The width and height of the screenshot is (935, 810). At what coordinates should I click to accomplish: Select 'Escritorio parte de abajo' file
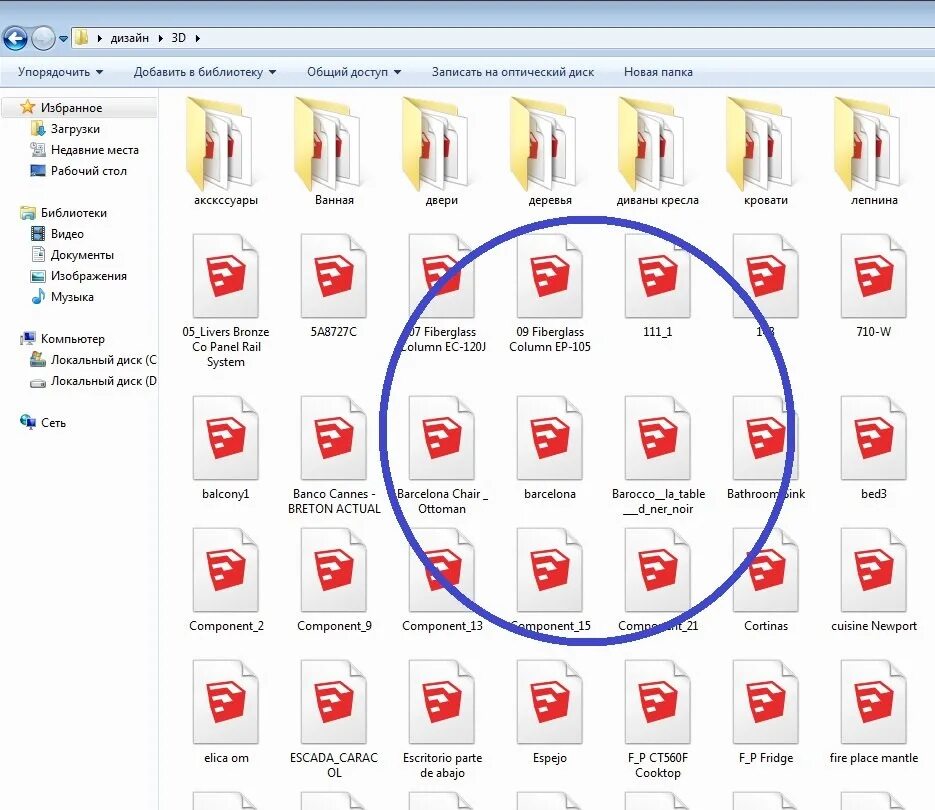(x=442, y=719)
